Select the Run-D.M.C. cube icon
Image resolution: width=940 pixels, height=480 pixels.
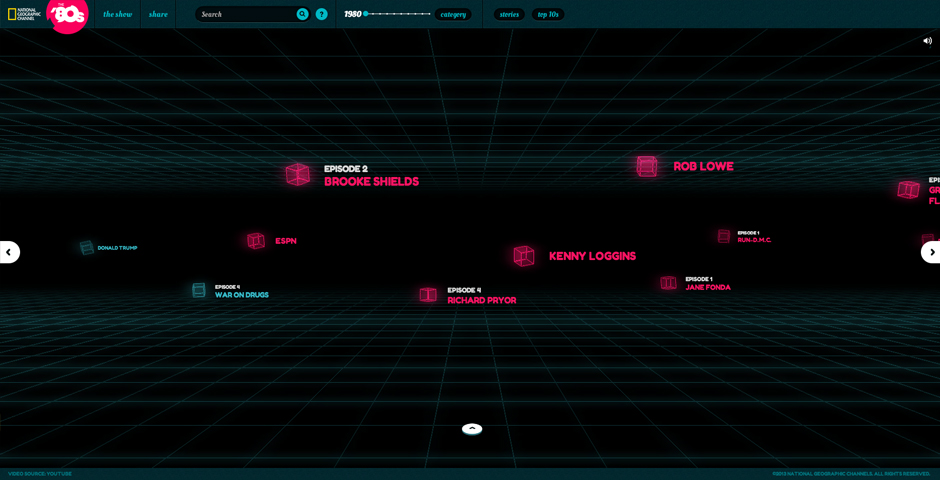724,236
